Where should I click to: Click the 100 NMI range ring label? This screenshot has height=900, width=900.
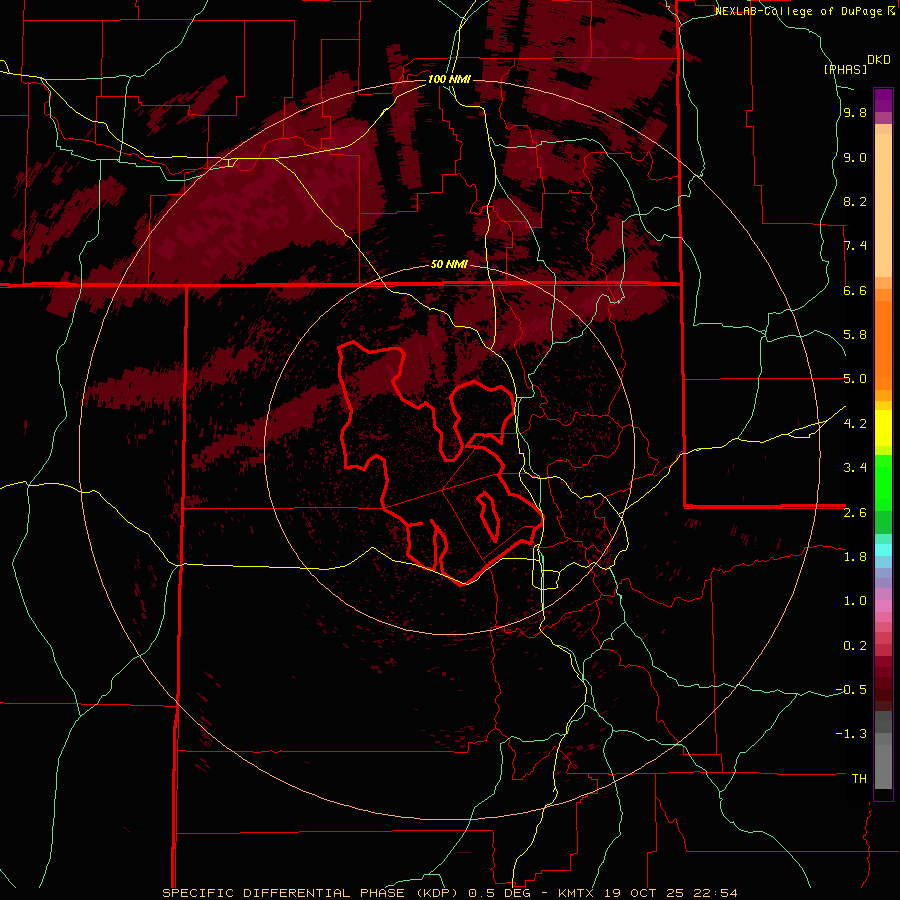(449, 79)
